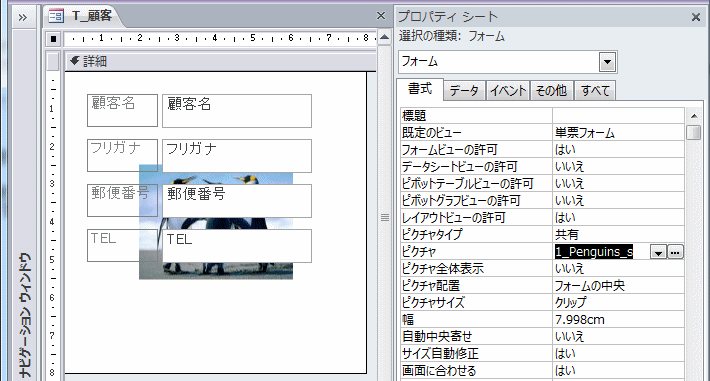
Task: Select the 顧客名 label control
Action: click(x=122, y=110)
